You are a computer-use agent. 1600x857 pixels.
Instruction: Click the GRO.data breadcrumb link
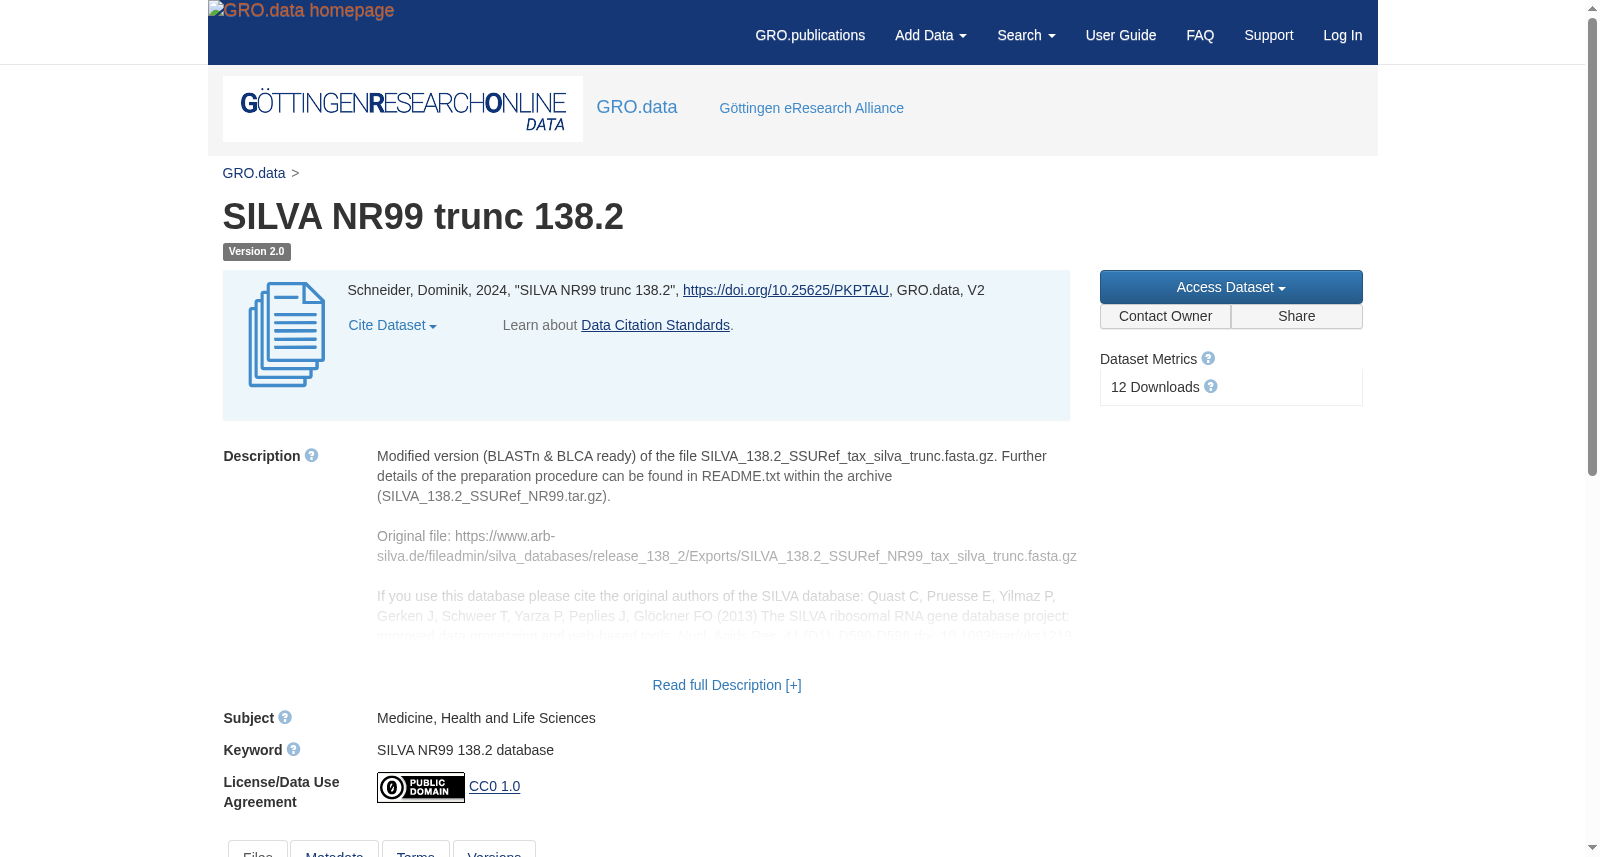pyautogui.click(x=254, y=173)
